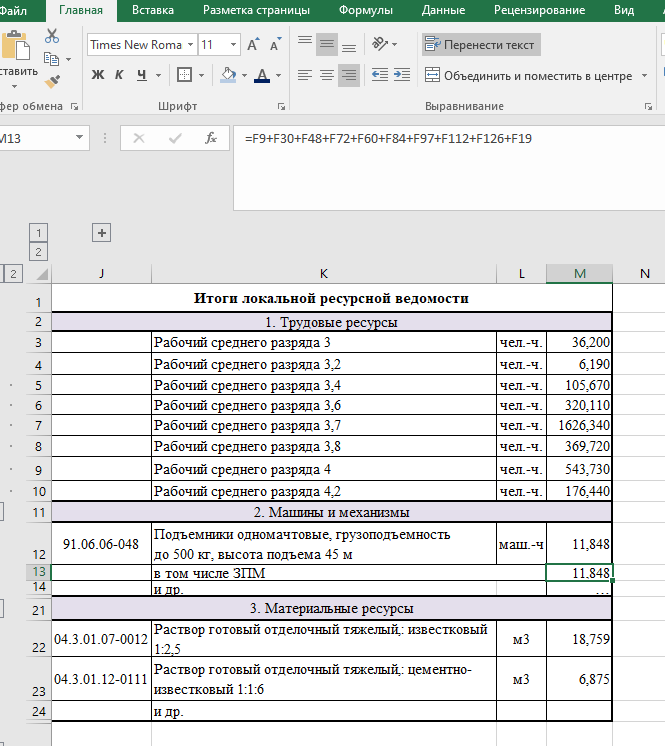Screen dimensions: 665x746
Task: Click the text orientation icon
Action: (x=380, y=44)
